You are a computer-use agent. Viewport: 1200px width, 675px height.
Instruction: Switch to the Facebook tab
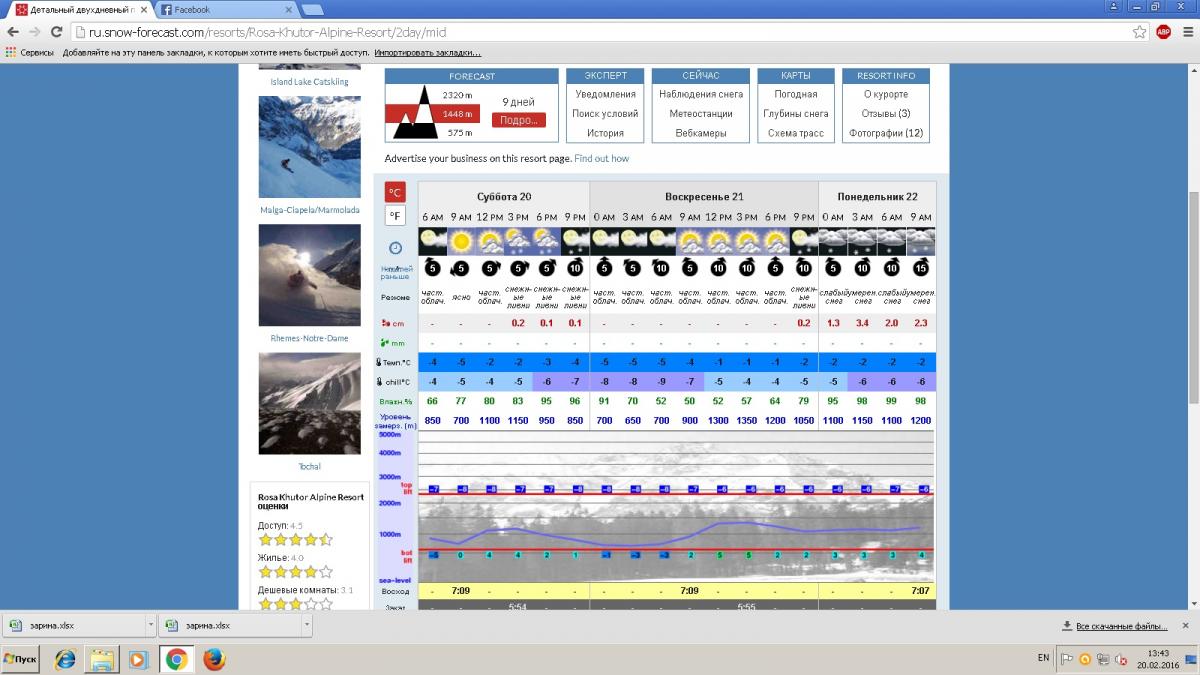pos(223,9)
